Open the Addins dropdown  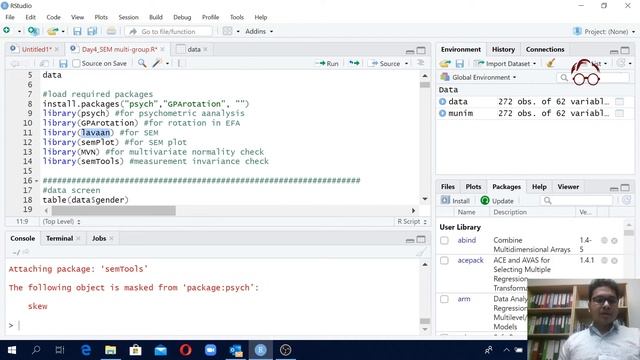(259, 31)
